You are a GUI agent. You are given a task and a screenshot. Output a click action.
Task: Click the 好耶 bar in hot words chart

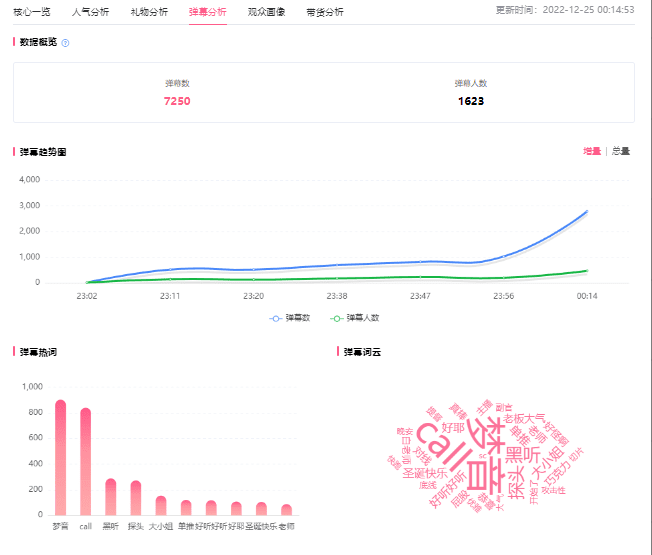[236, 508]
